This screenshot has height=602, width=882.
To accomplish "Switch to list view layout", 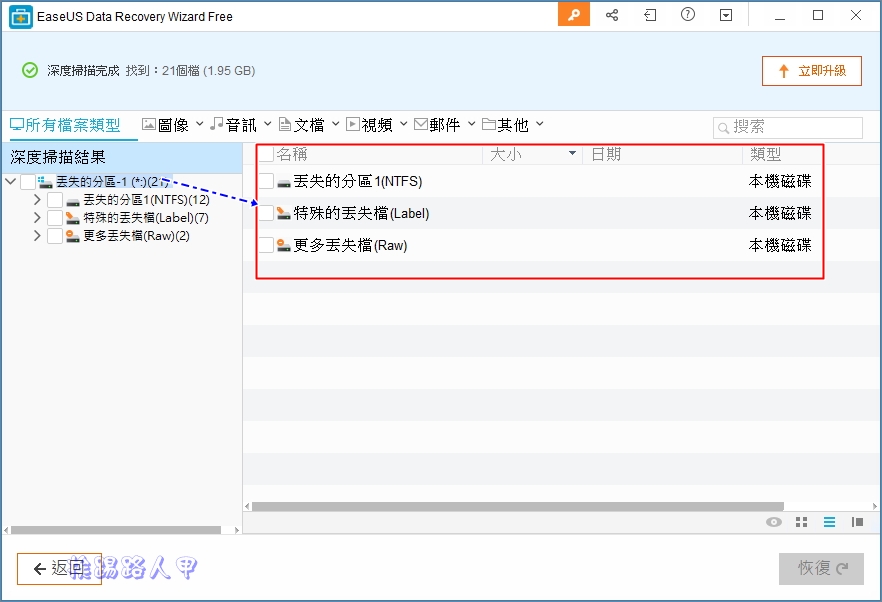I will [829, 522].
